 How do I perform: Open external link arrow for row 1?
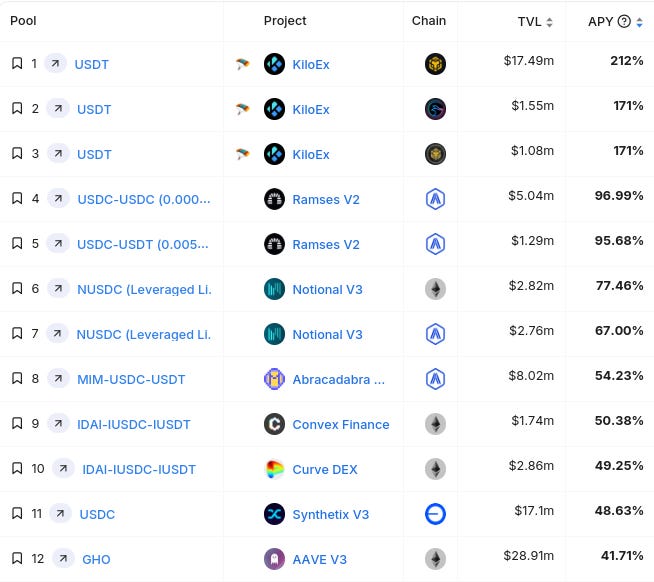click(x=55, y=63)
